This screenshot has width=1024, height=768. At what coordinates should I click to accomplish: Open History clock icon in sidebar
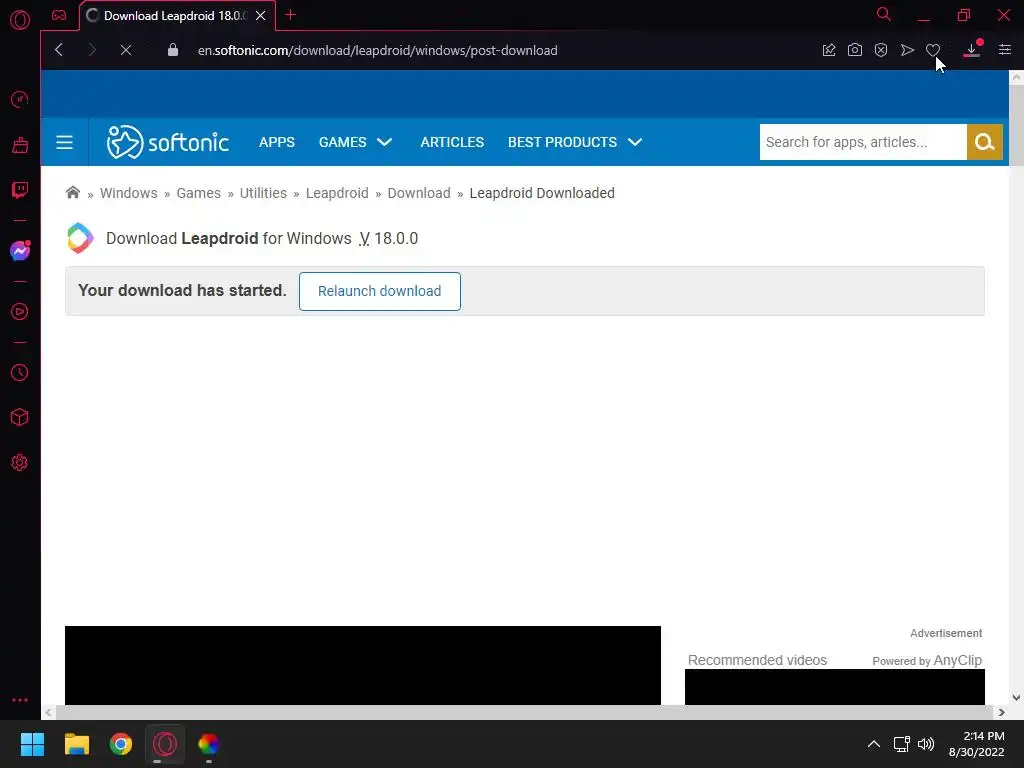point(20,372)
